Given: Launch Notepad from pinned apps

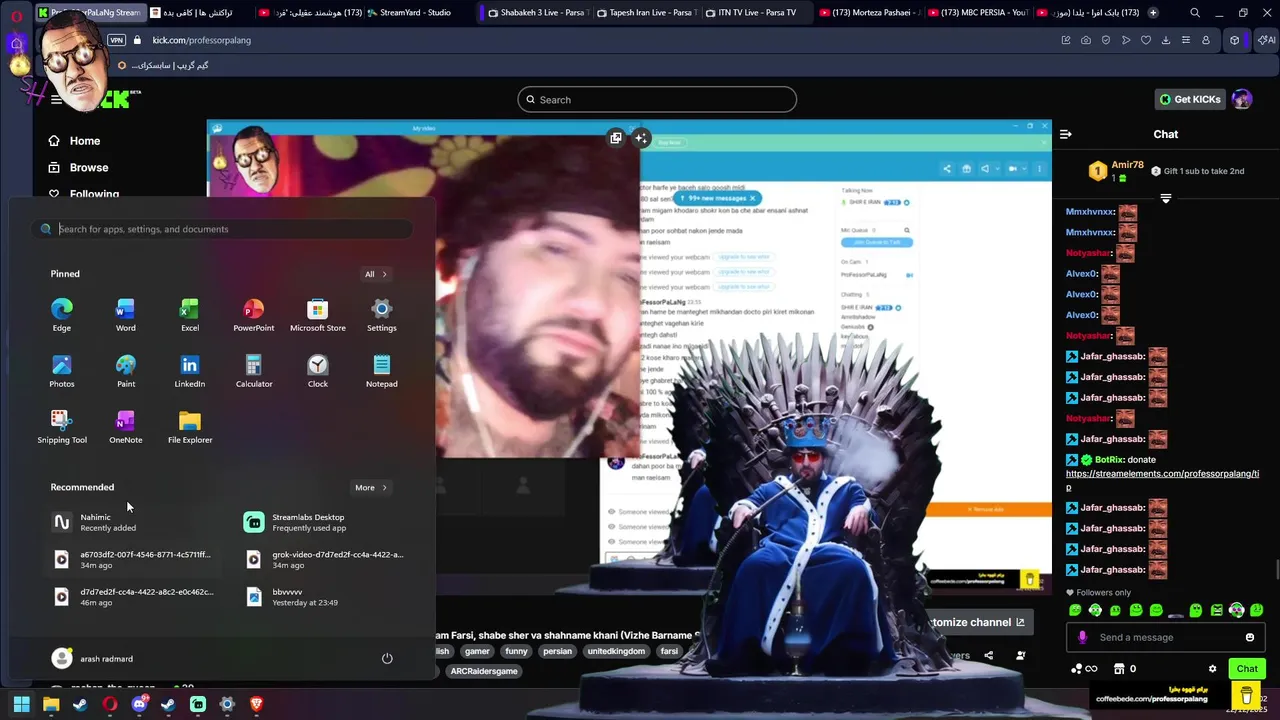Looking at the screenshot, I should point(381,370).
